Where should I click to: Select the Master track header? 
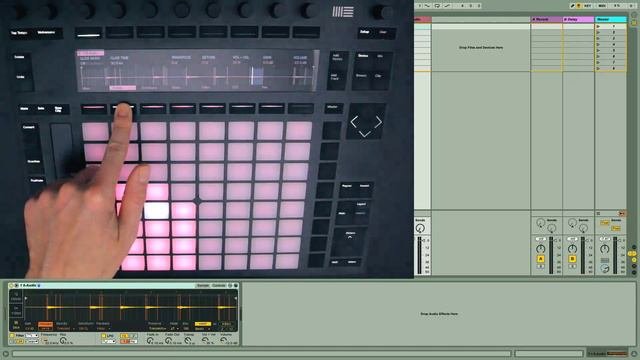point(611,19)
